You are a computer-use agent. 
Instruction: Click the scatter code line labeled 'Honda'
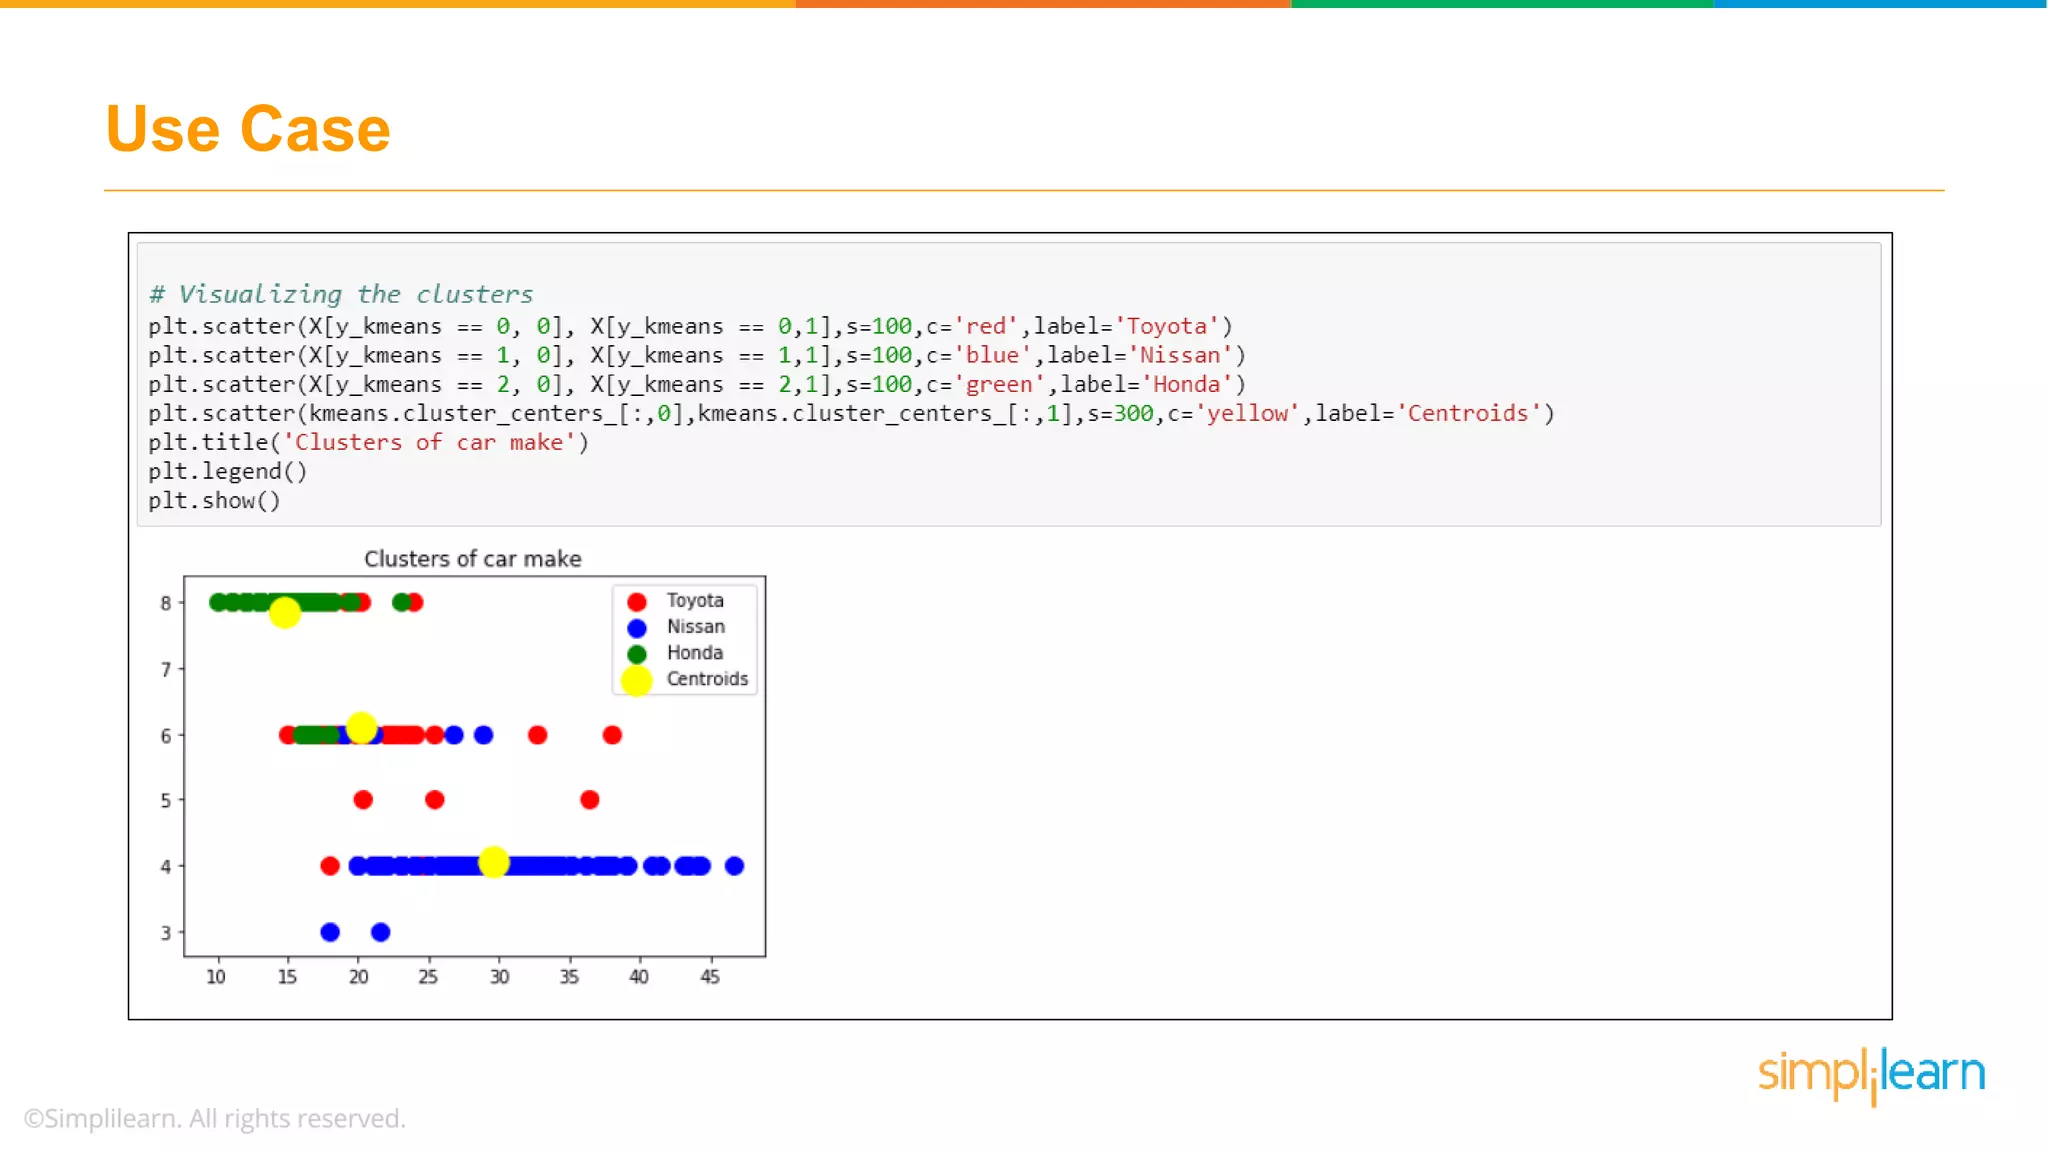coord(697,385)
